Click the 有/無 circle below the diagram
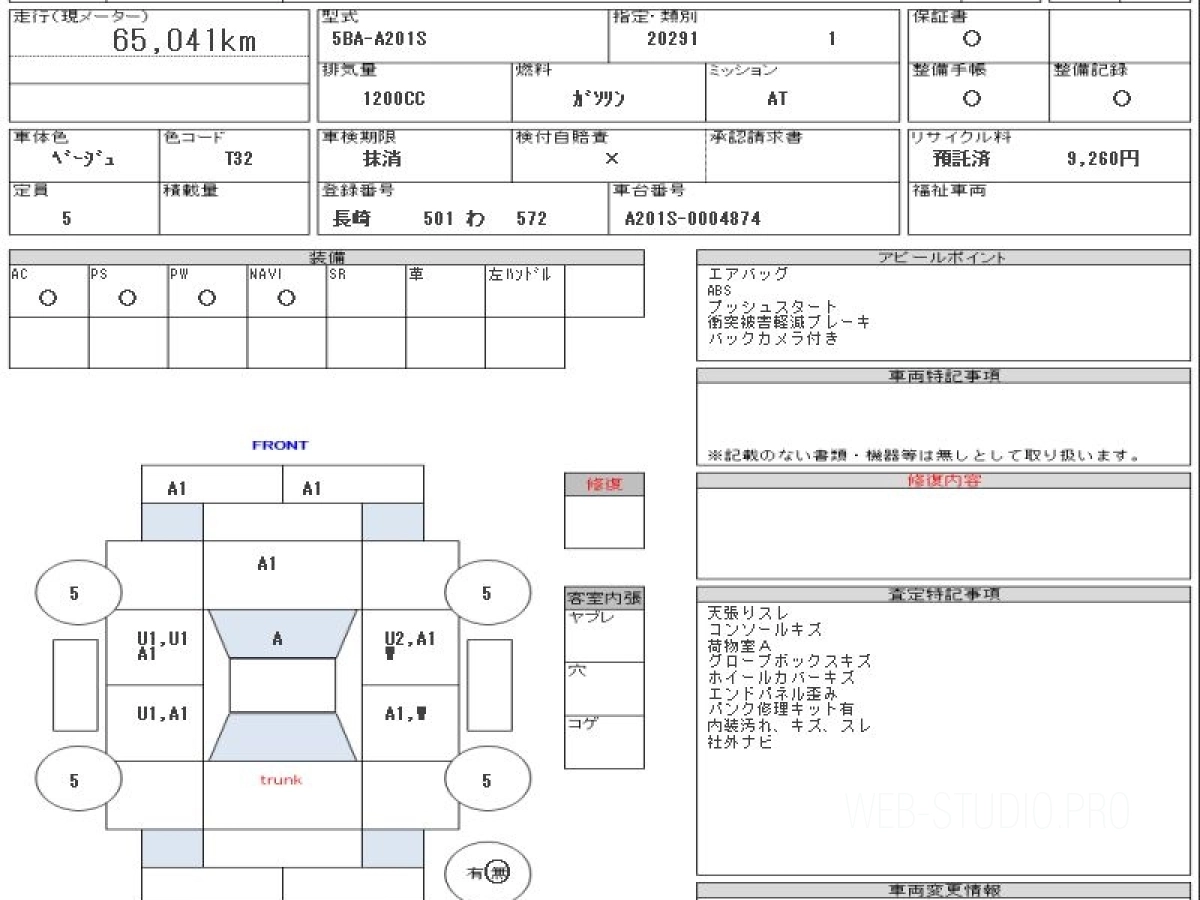Viewport: 1200px width, 900px height. 487,873
